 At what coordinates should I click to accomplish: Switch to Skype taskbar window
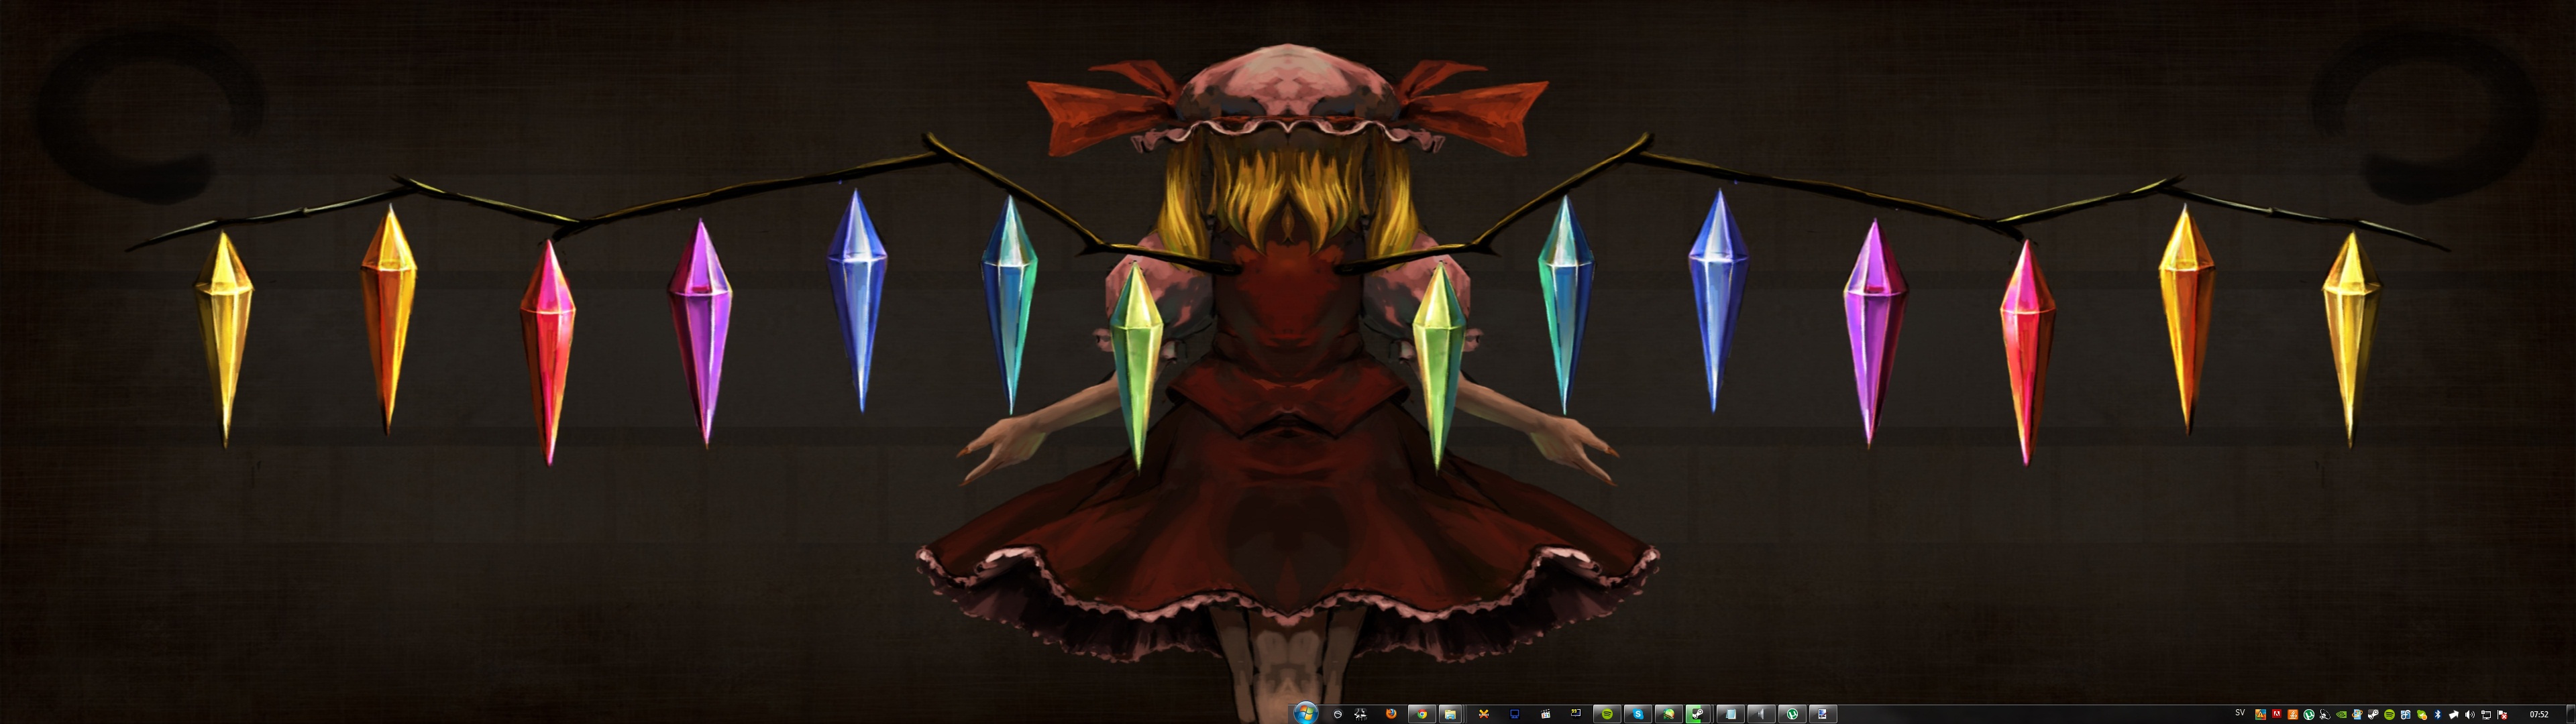(1638, 714)
